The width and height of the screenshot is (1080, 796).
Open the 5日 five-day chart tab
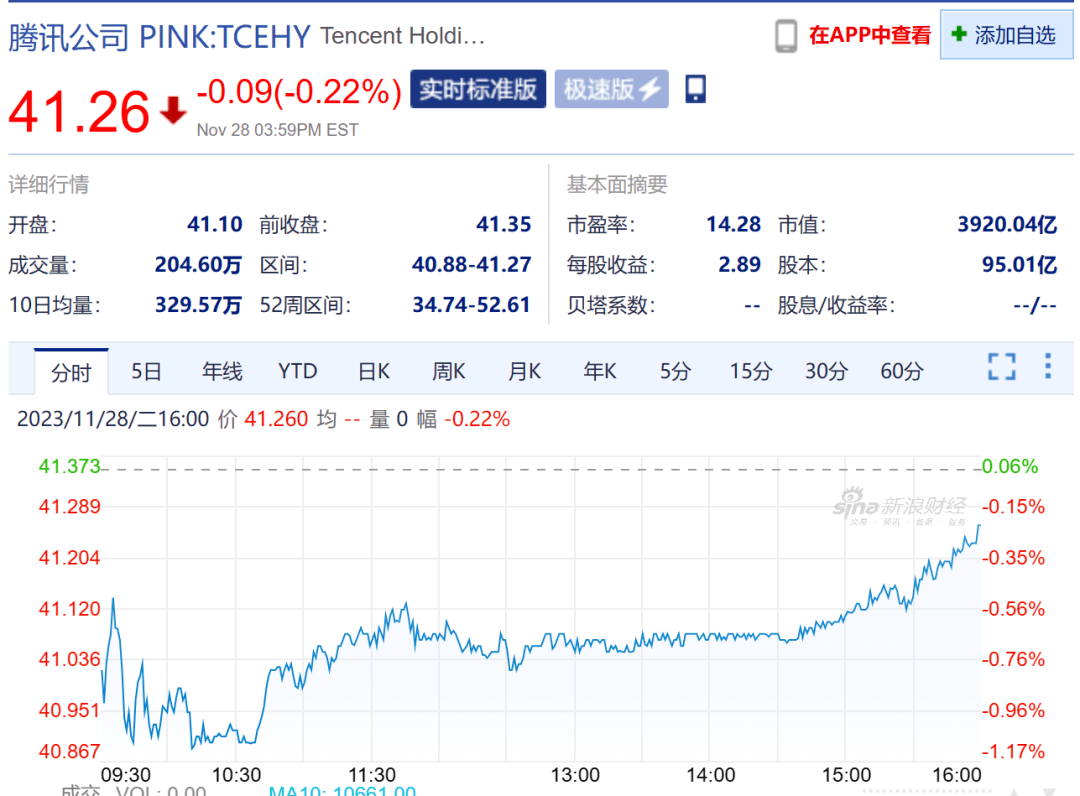[x=146, y=372]
